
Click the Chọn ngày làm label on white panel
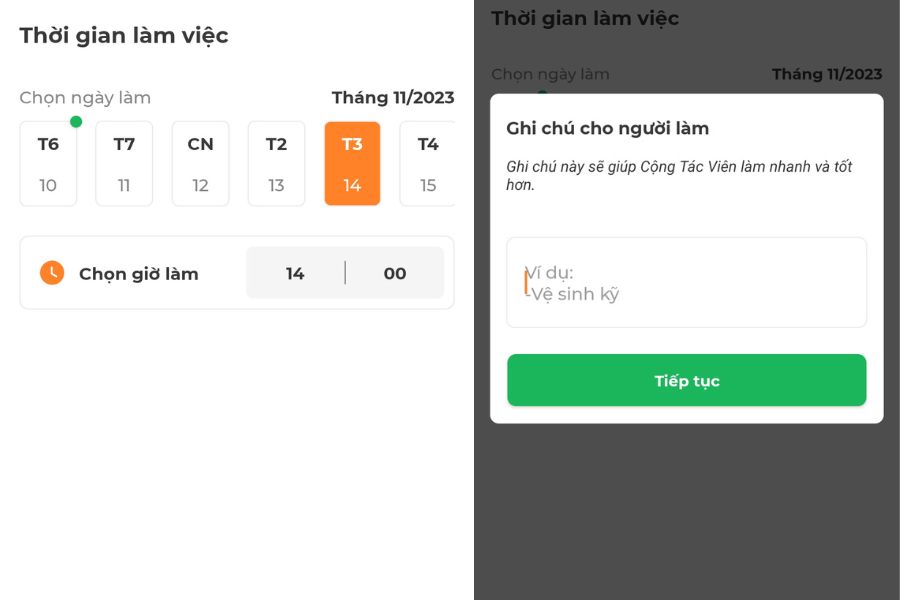[85, 98]
